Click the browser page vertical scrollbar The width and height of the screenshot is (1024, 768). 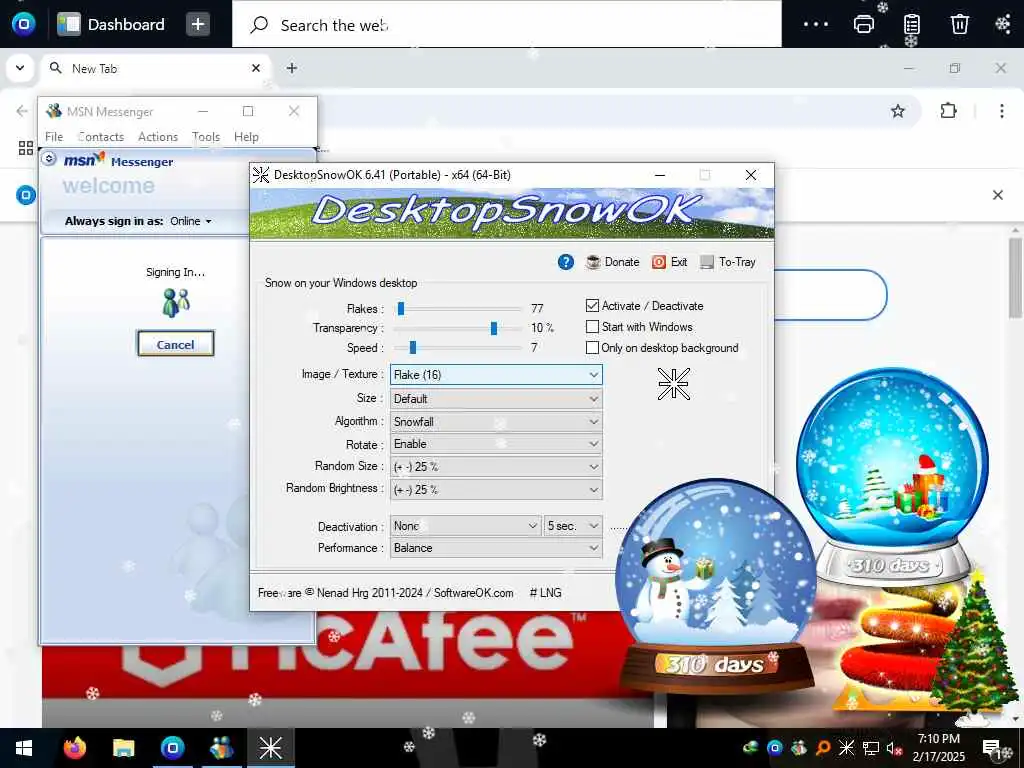(1014, 278)
